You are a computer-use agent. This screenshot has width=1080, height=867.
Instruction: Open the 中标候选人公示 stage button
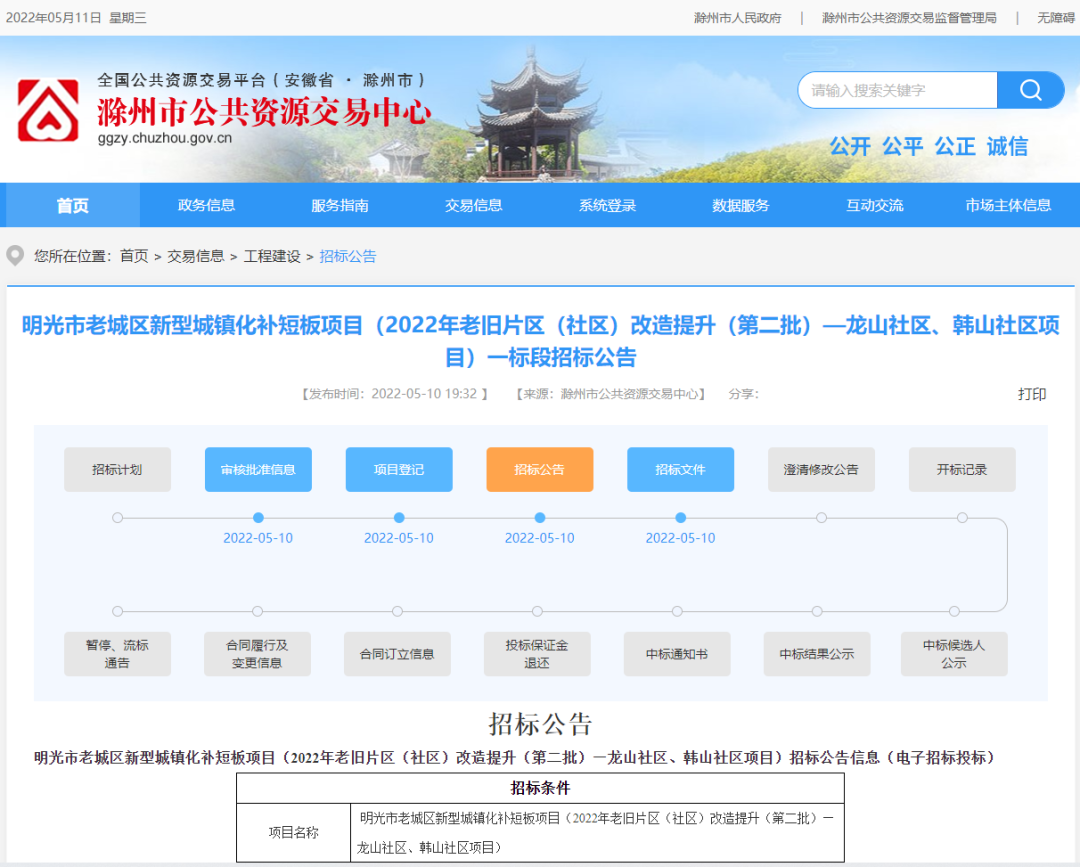pyautogui.click(x=954, y=653)
